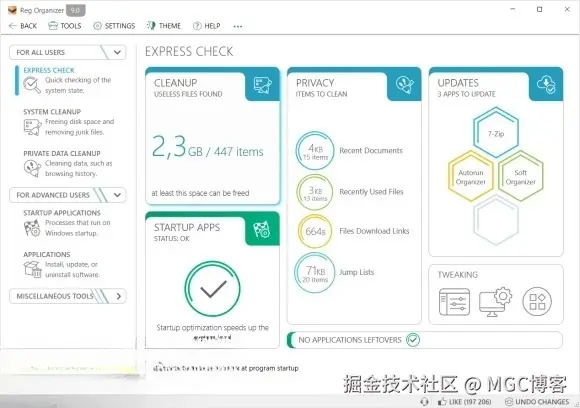Click LIKE (197 206) in the status bar
This screenshot has height=408, width=580.
(470, 402)
